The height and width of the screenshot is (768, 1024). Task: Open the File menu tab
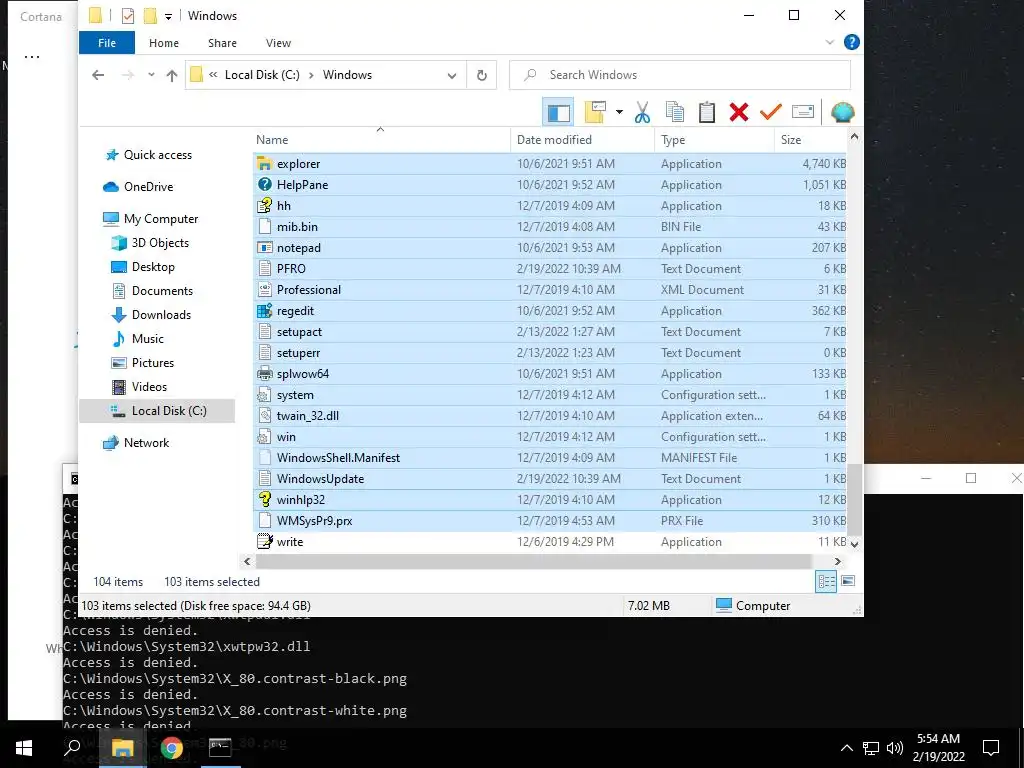107,43
